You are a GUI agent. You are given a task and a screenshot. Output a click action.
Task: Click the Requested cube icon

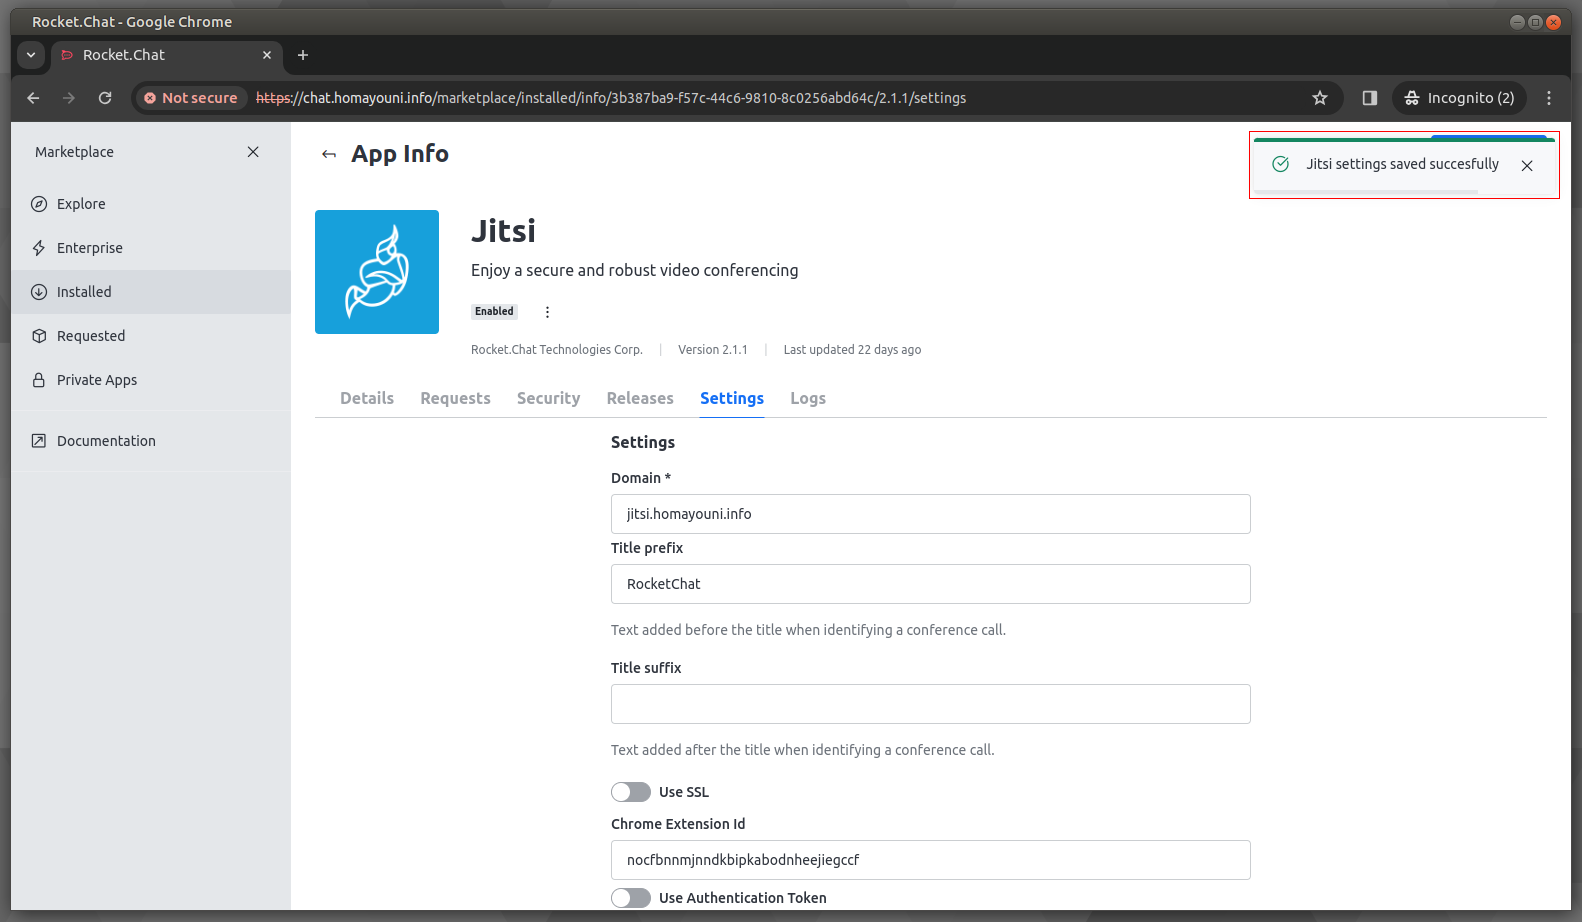[x=39, y=336]
